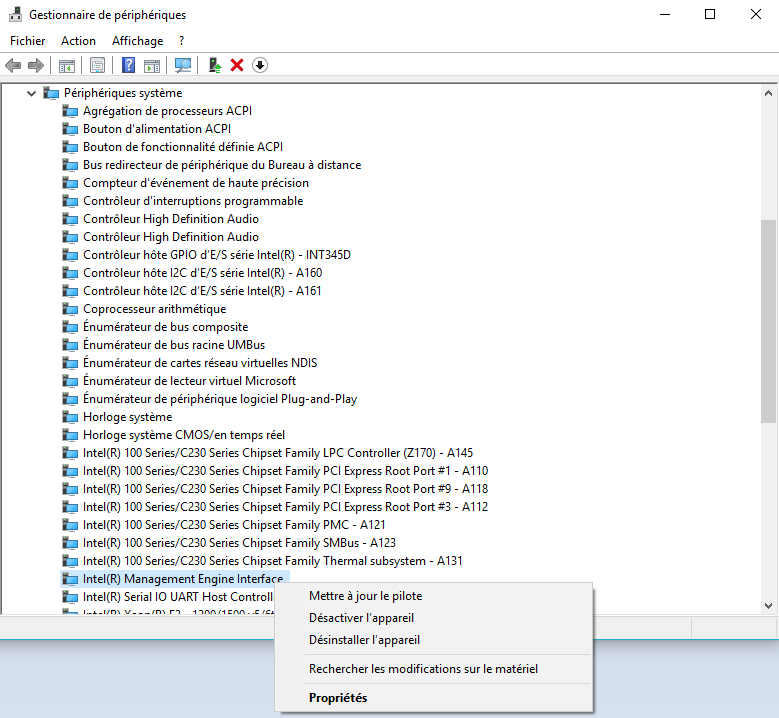Select PCI Express Root Port #3 - A112

tap(285, 507)
